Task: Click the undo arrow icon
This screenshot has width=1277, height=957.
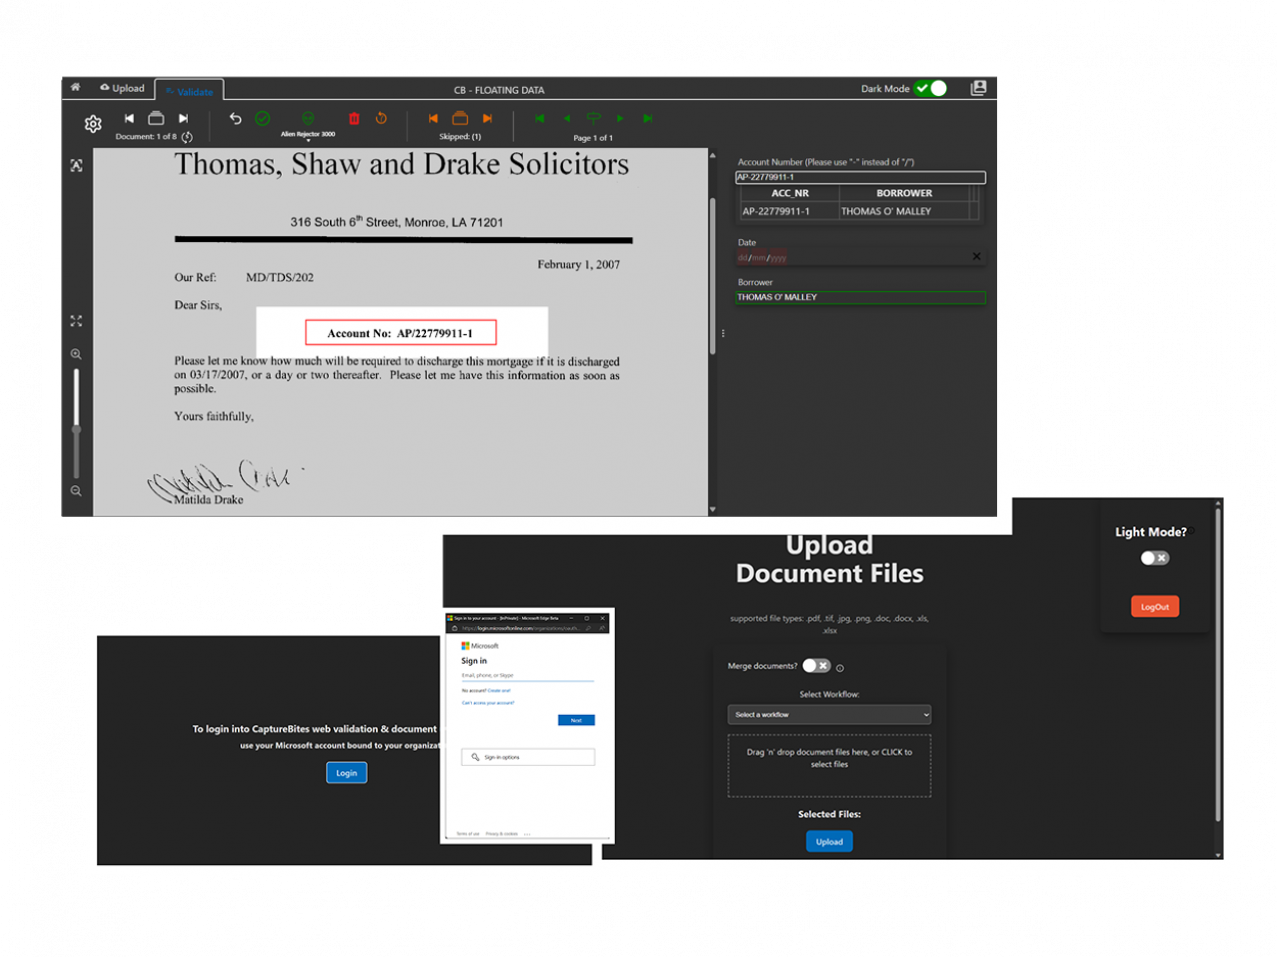Action: click(235, 119)
